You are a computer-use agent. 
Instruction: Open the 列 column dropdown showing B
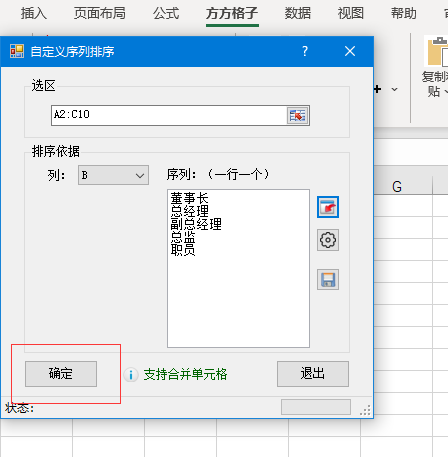click(113, 175)
